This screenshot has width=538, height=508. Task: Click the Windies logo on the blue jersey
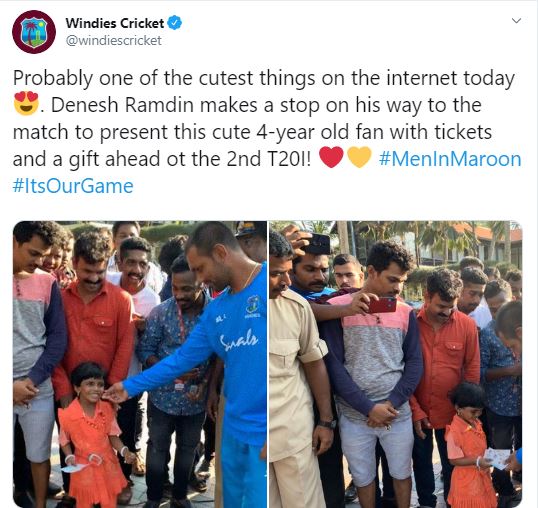coord(252,305)
